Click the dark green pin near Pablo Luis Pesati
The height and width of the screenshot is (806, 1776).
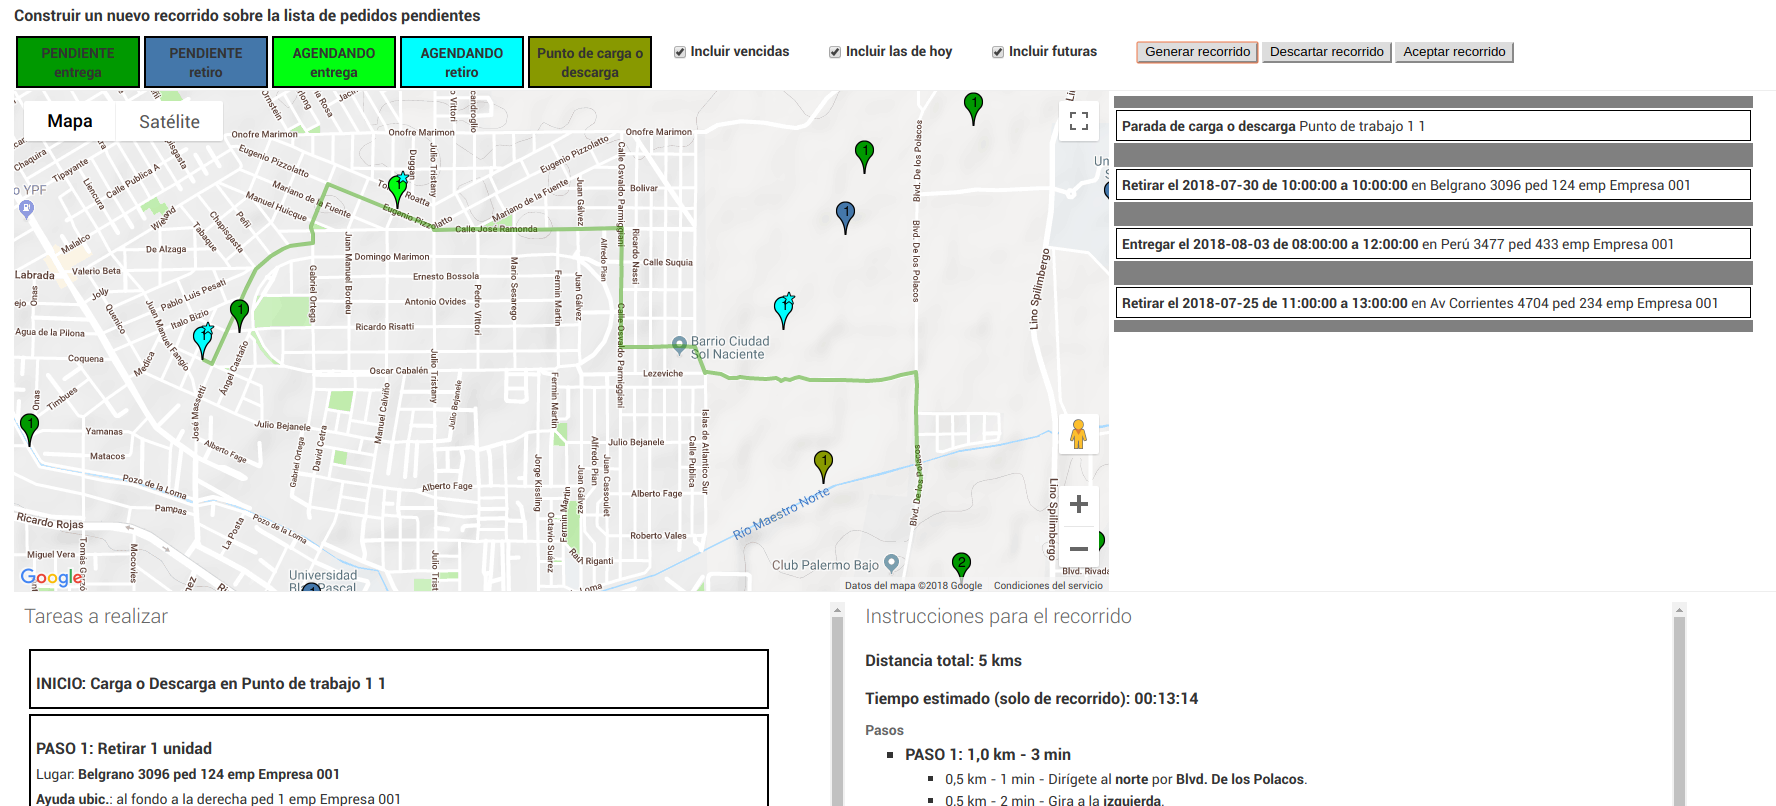[x=239, y=314]
